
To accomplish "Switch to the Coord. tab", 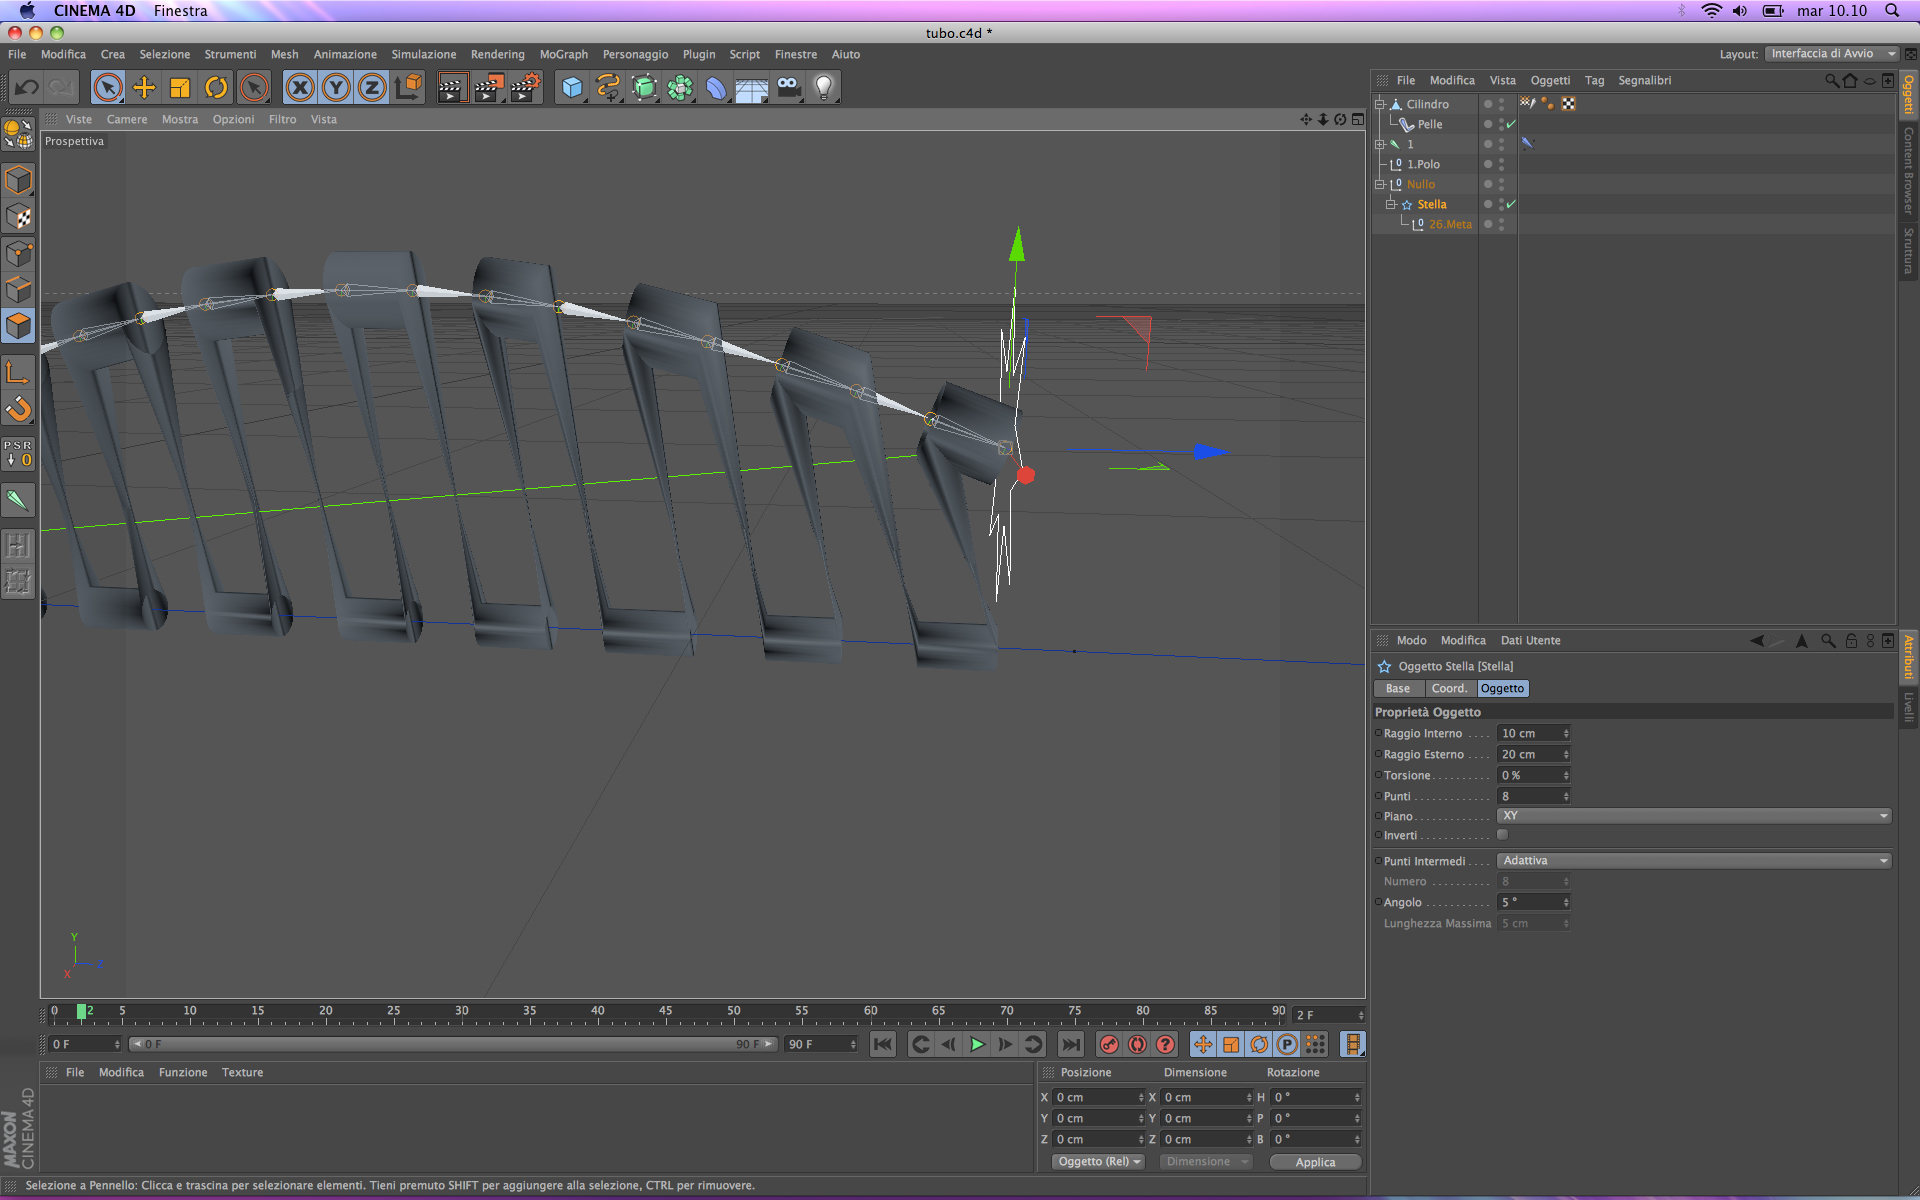I will (1448, 688).
